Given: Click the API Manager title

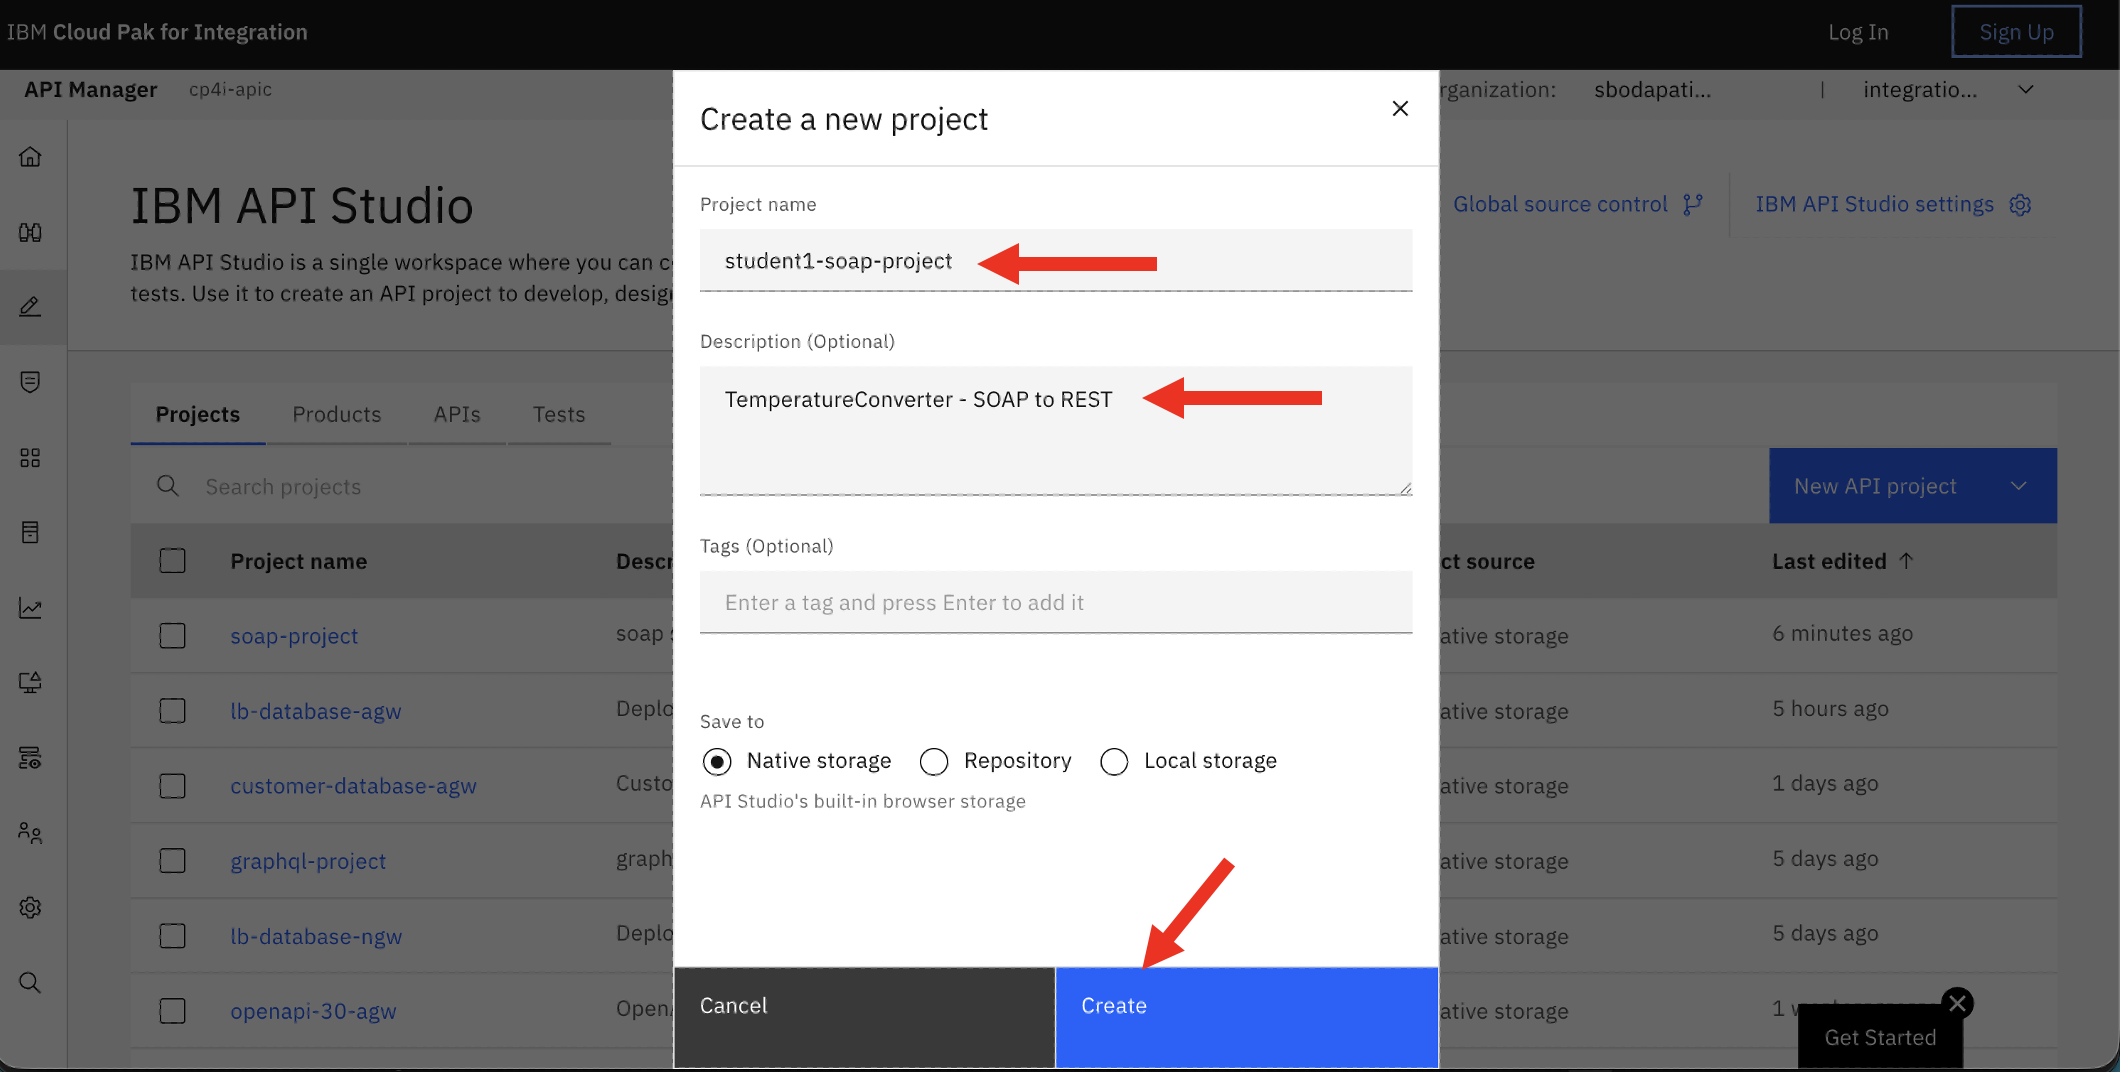Looking at the screenshot, I should (90, 89).
